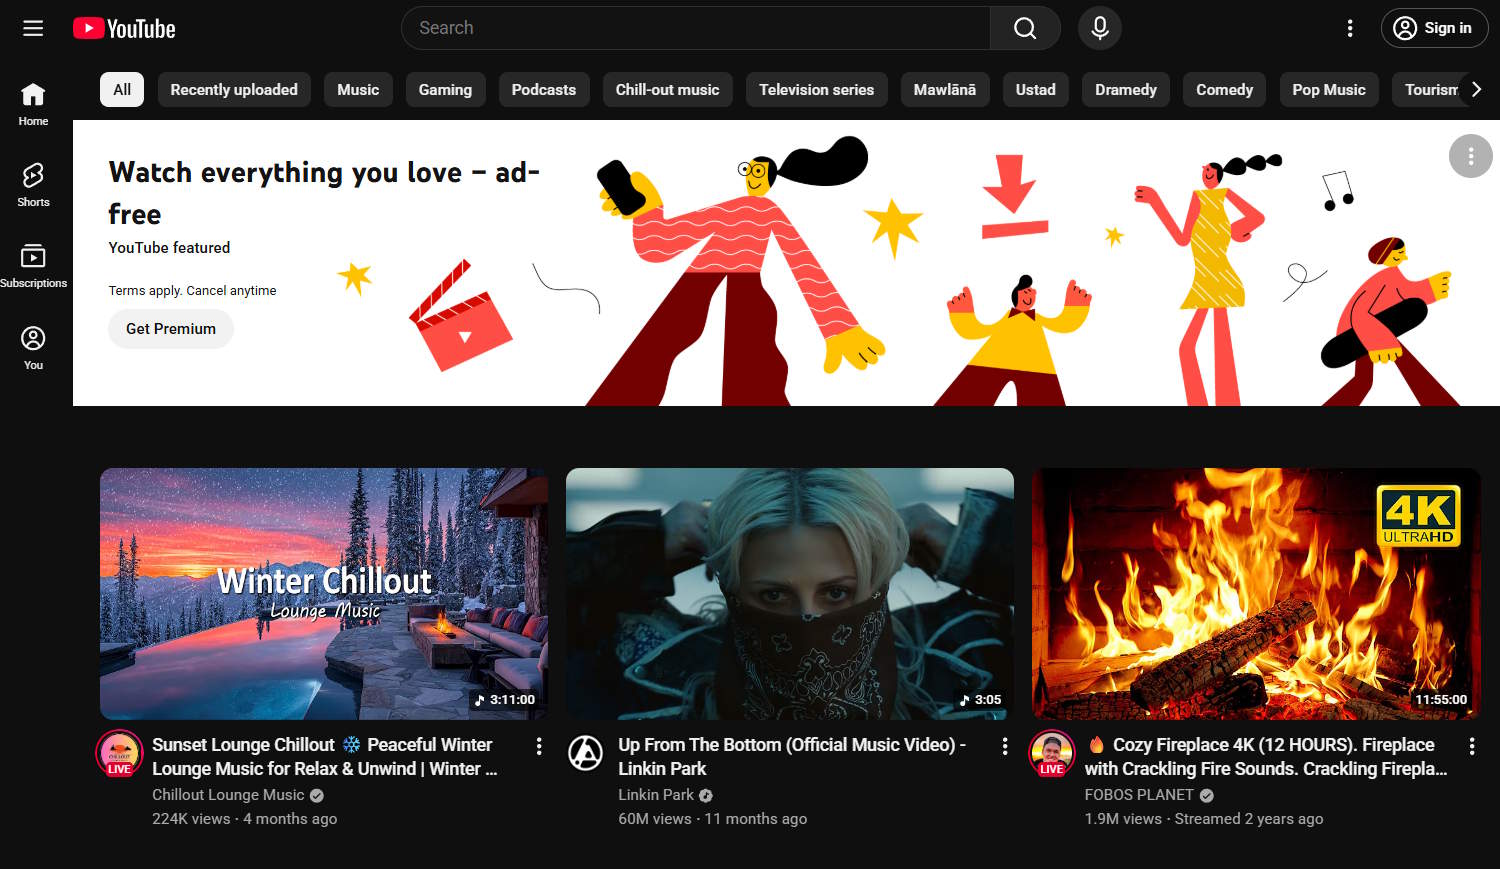Open Shorts in the sidebar

click(33, 185)
